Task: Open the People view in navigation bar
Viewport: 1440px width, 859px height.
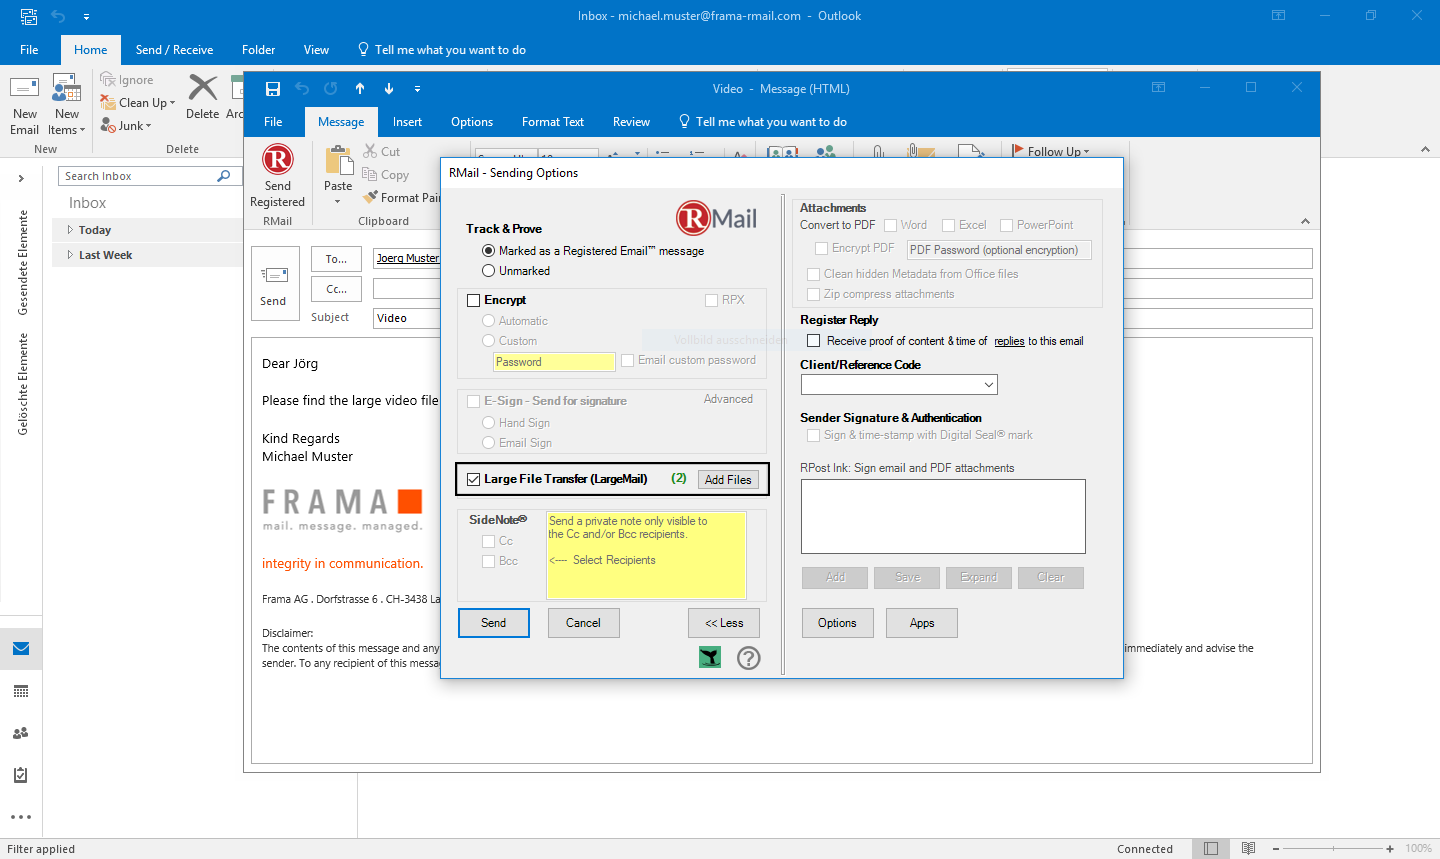Action: coord(21,733)
